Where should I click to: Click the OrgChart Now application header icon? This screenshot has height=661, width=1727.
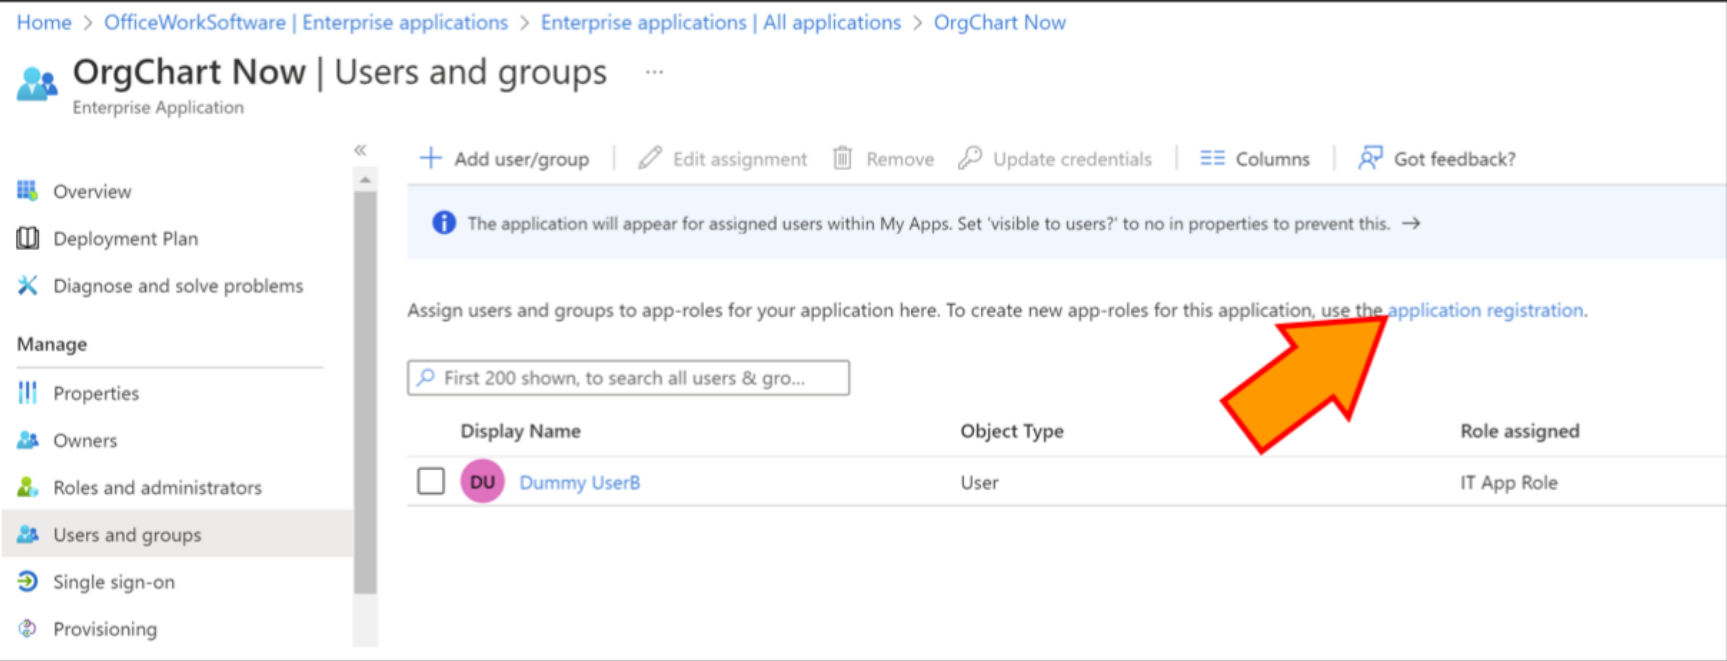(x=37, y=84)
